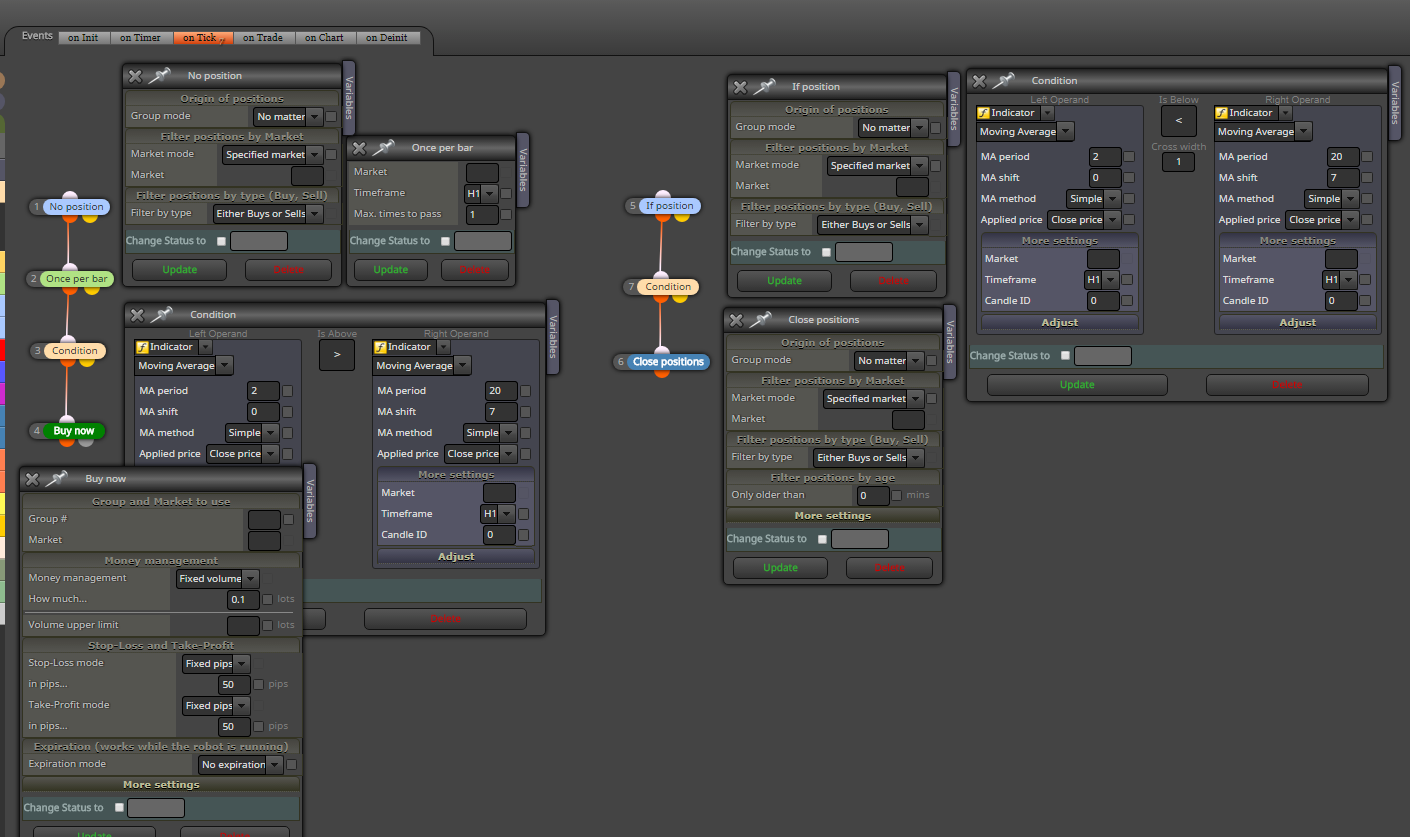The image size is (1410, 837).
Task: Close the Close positions settings panel
Action: (x=736, y=320)
